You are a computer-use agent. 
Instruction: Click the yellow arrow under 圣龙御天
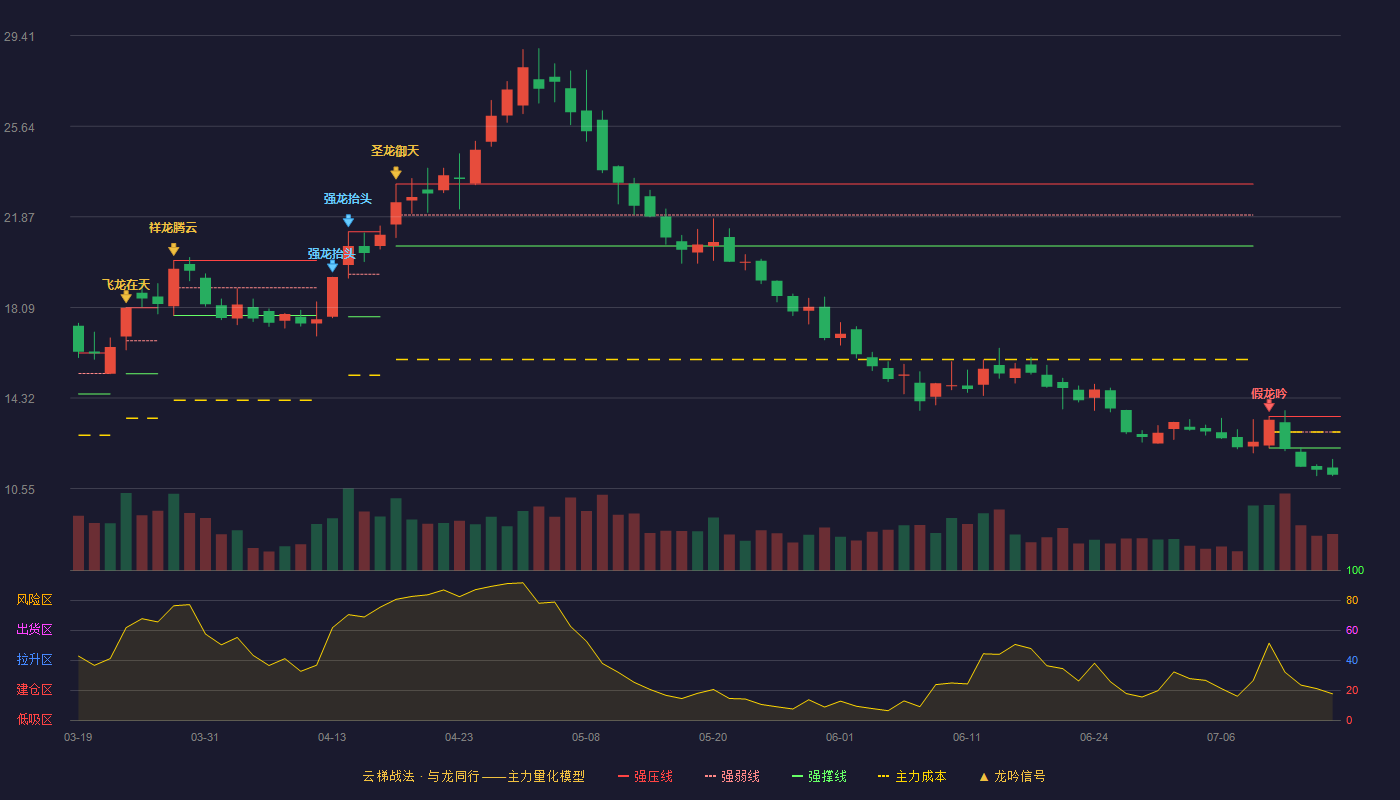pos(396,173)
